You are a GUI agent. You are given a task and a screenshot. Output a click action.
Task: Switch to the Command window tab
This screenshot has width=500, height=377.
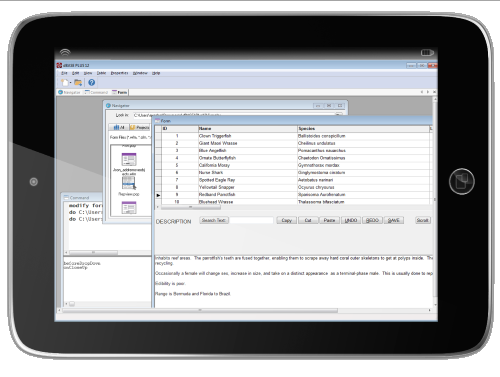pos(96,92)
